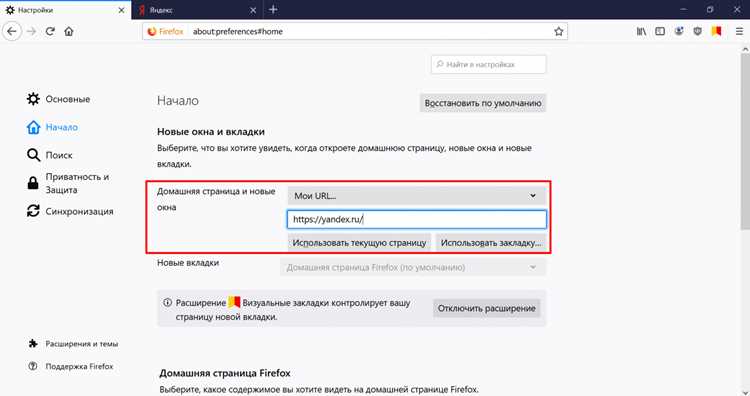Open the Поиск settings category
The width and height of the screenshot is (750, 396).
[x=49, y=155]
